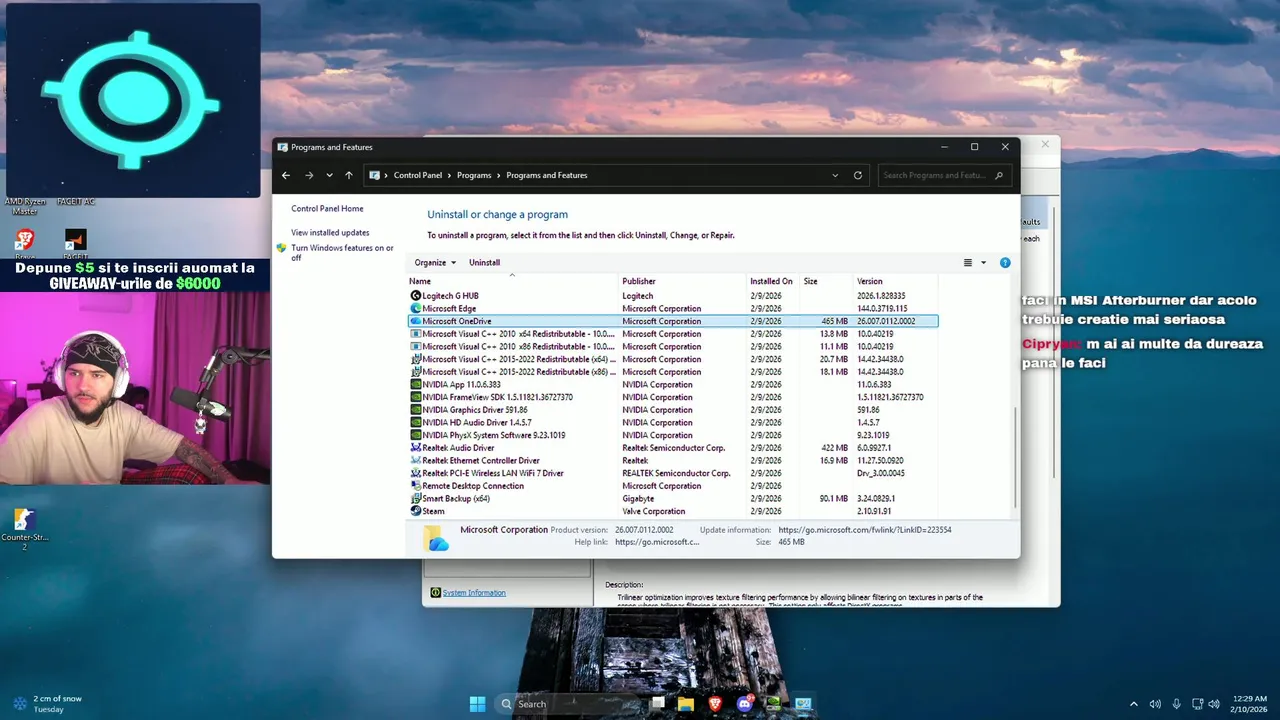Open the Windows Start button
This screenshot has width=1280, height=720.
tap(477, 703)
